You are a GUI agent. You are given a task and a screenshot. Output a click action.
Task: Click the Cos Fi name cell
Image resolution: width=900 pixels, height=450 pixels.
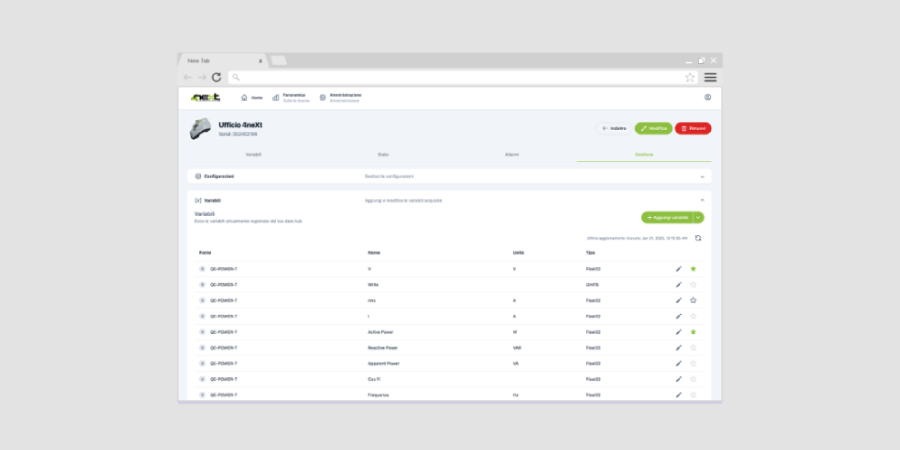tap(374, 379)
